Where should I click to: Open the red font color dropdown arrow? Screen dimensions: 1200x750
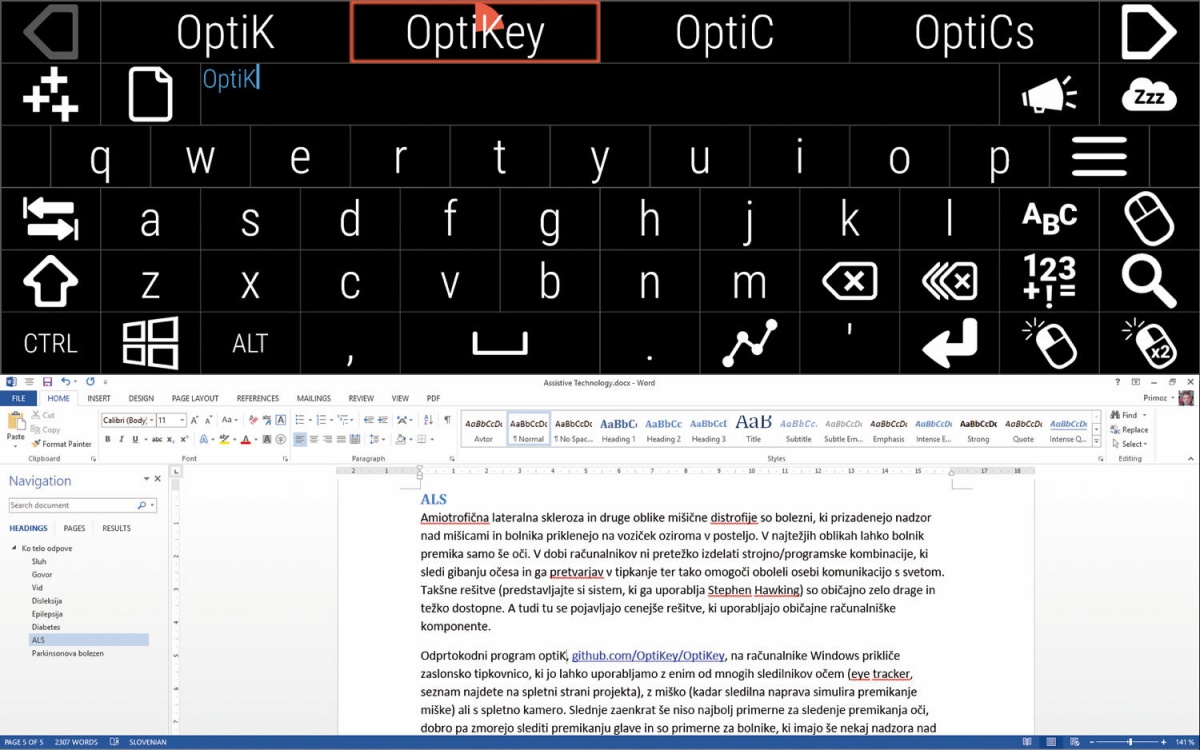click(x=256, y=439)
